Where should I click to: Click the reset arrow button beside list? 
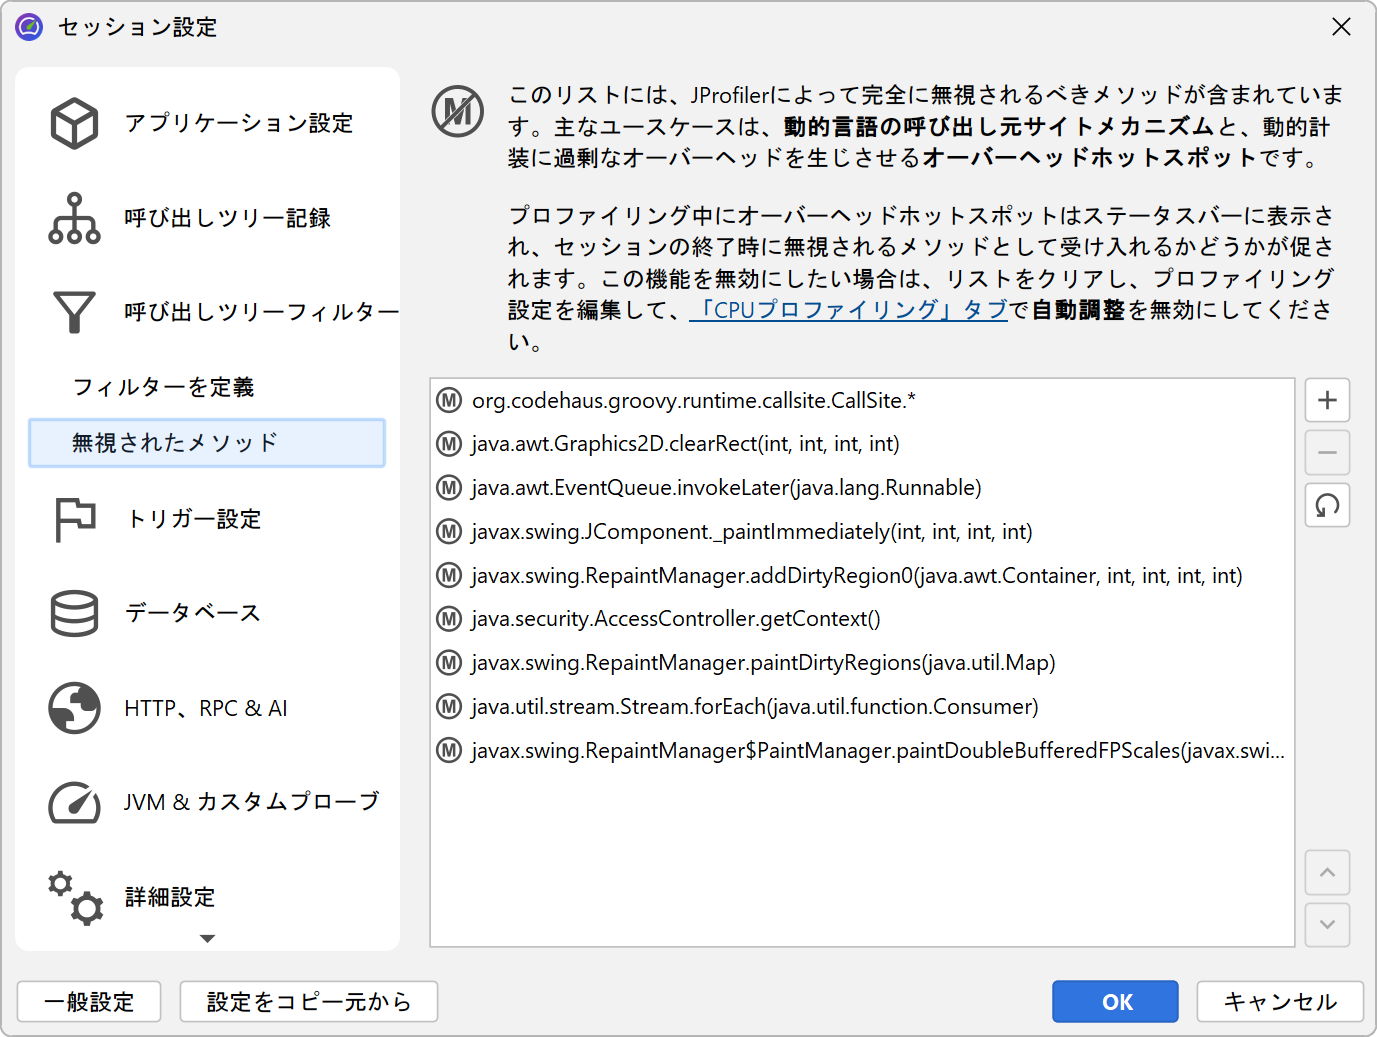[x=1327, y=506]
